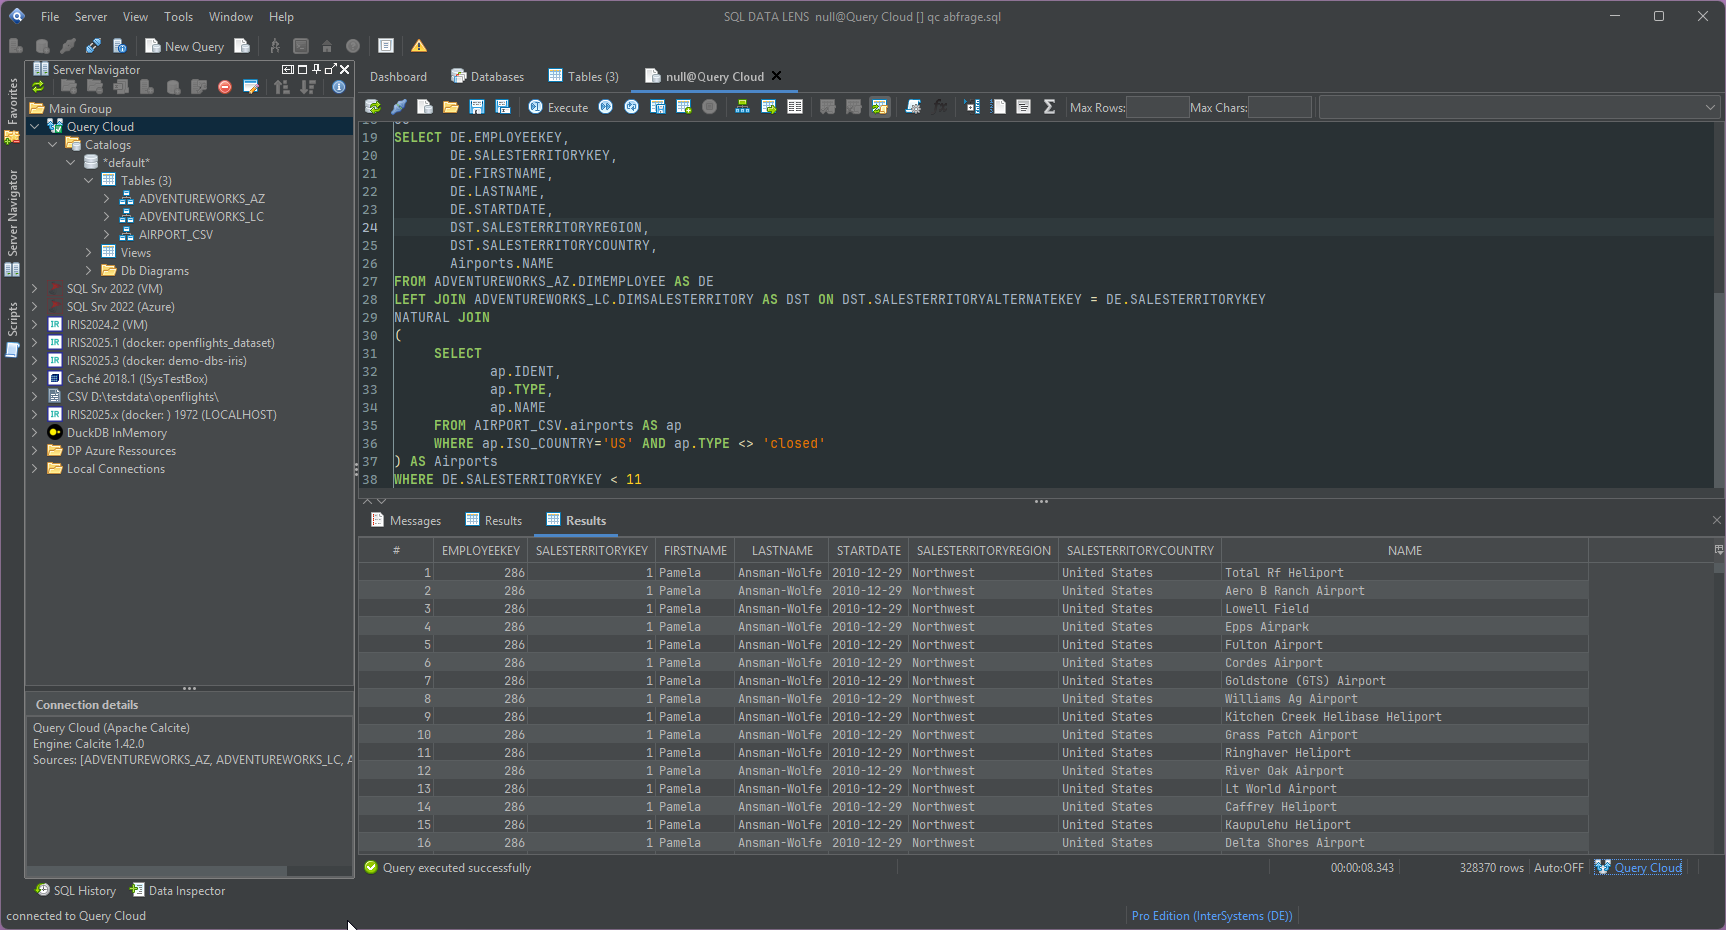
Task: Refresh database connection icon in query toolbar
Action: click(x=373, y=107)
